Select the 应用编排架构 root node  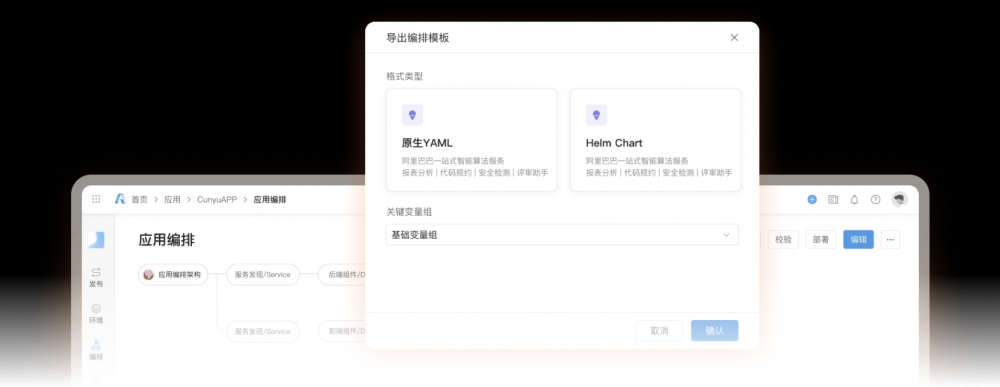pyautogui.click(x=173, y=275)
